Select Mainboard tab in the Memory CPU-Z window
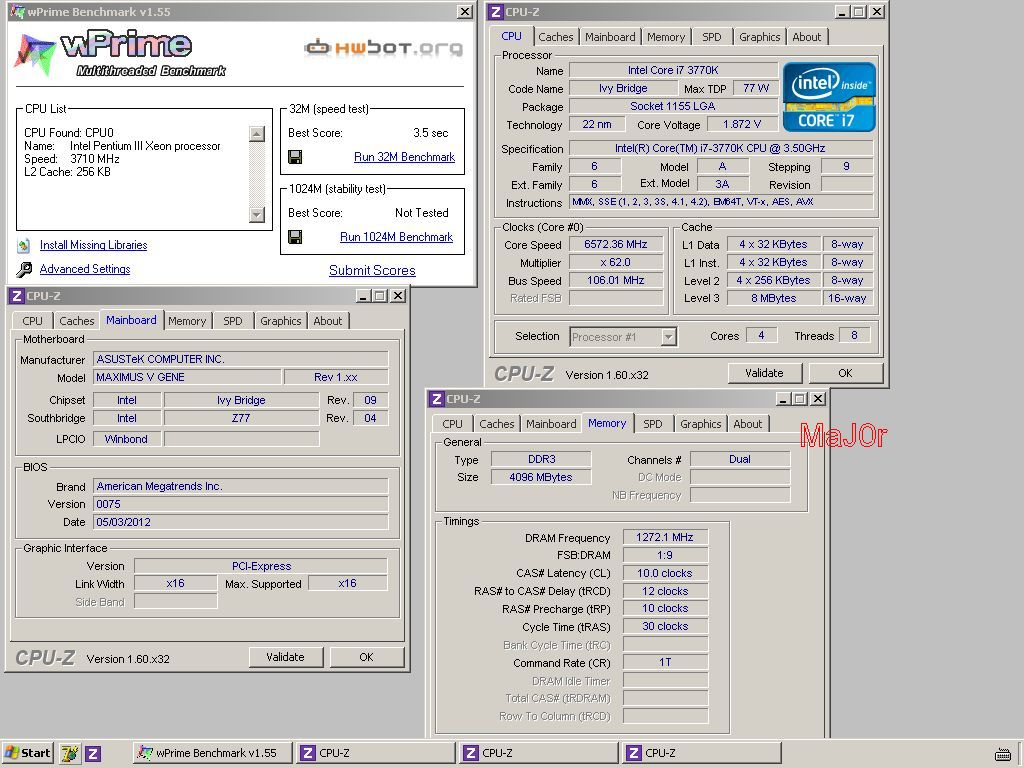This screenshot has height=768, width=1024. [551, 424]
